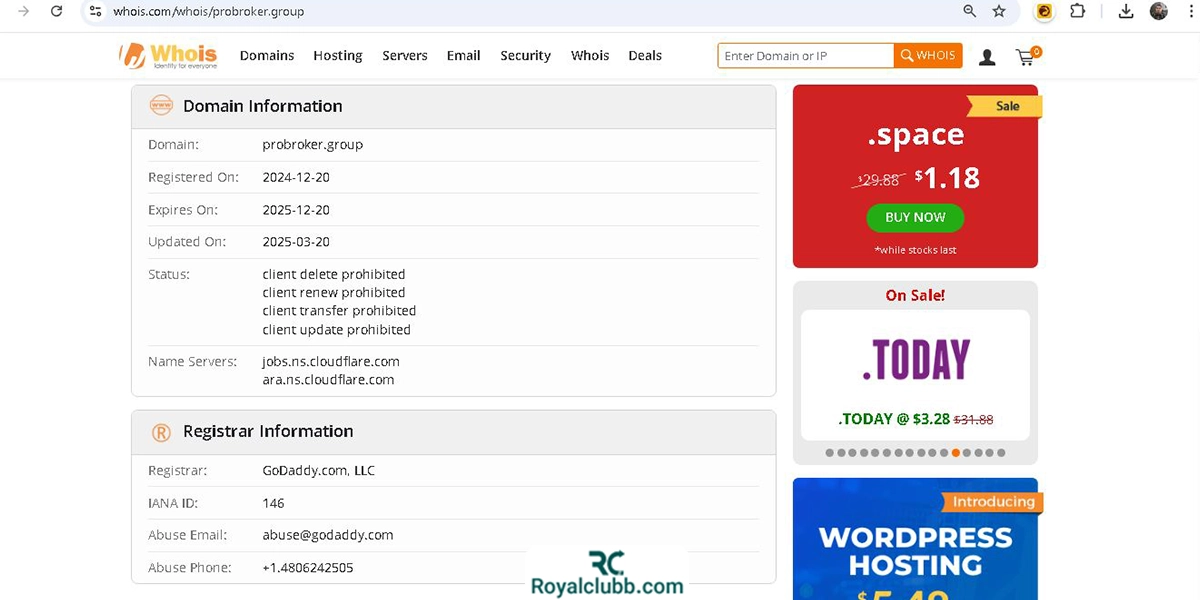
Task: Select the first carousel dot under .TODAY ad
Action: [x=830, y=453]
